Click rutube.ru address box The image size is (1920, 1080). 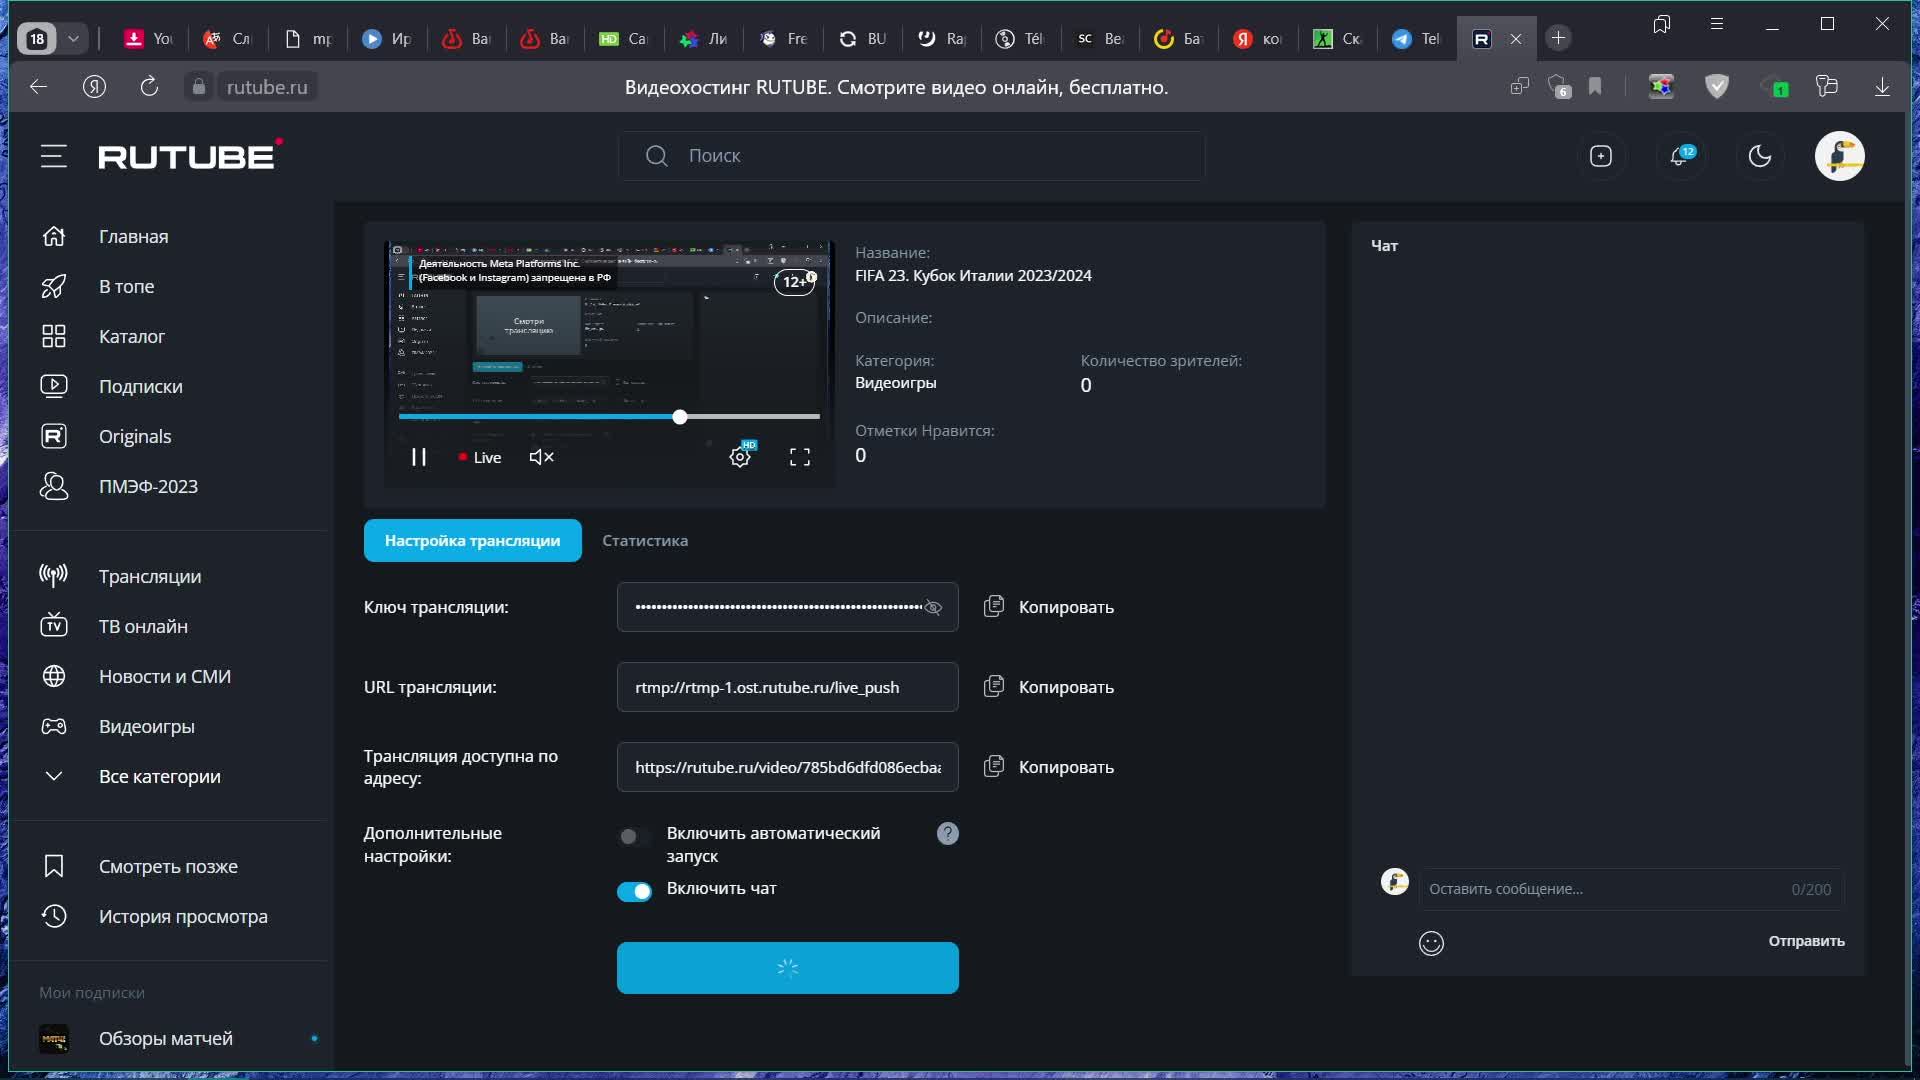click(x=267, y=87)
